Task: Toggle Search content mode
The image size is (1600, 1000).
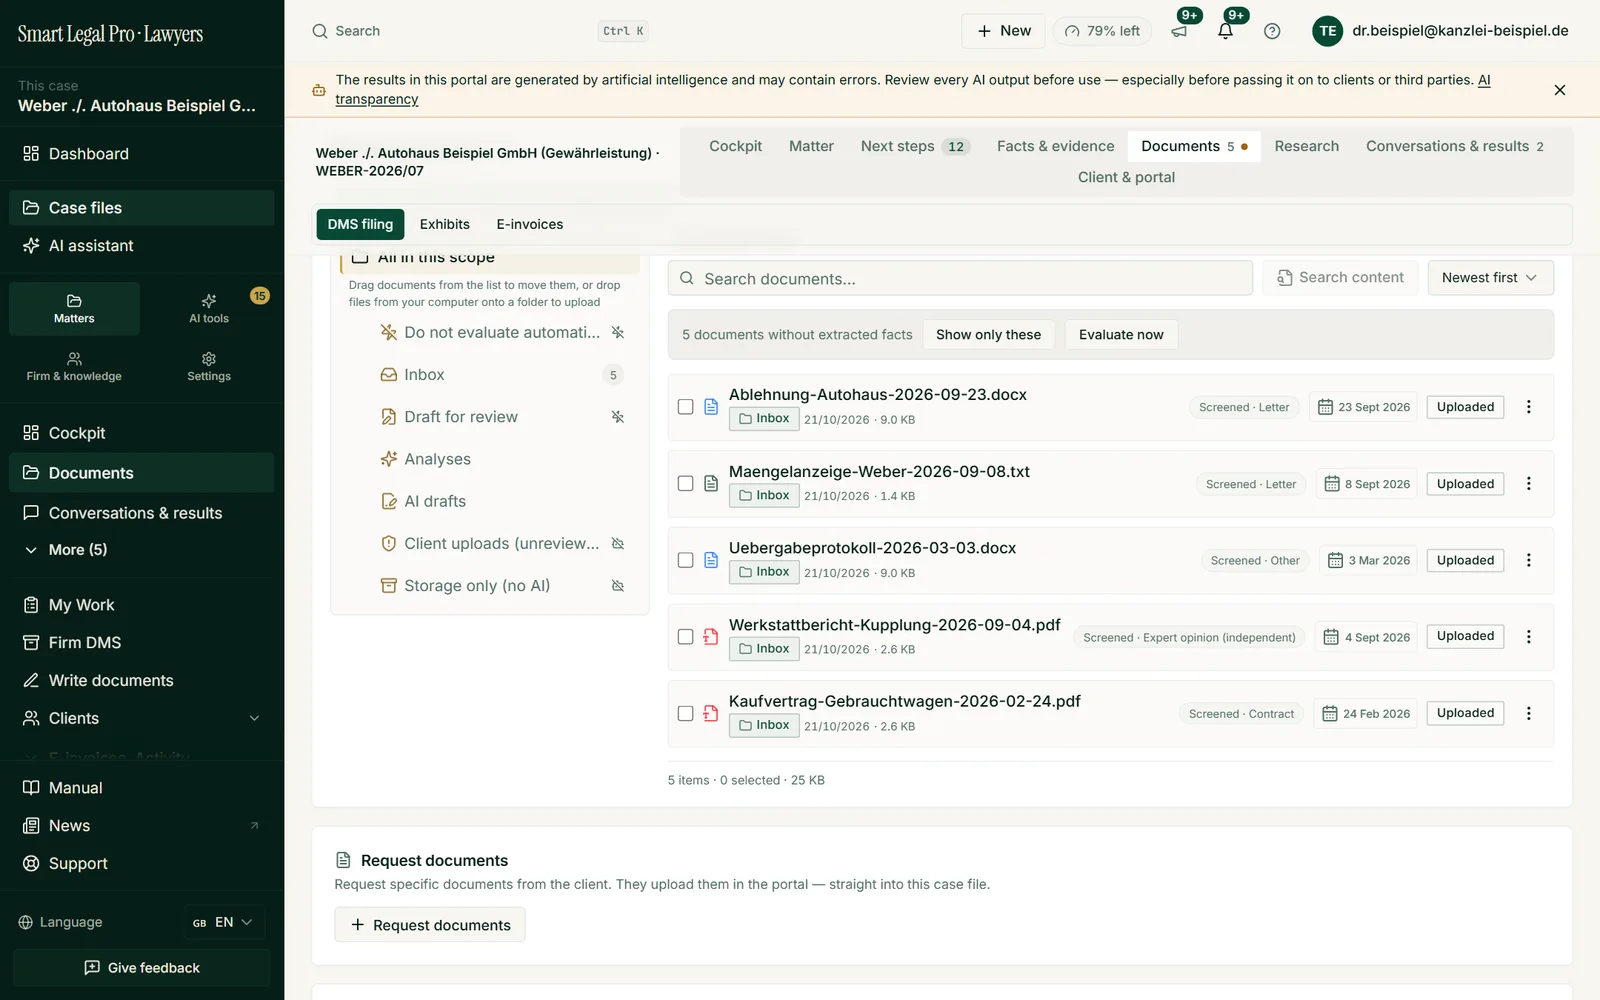Action: [1341, 278]
